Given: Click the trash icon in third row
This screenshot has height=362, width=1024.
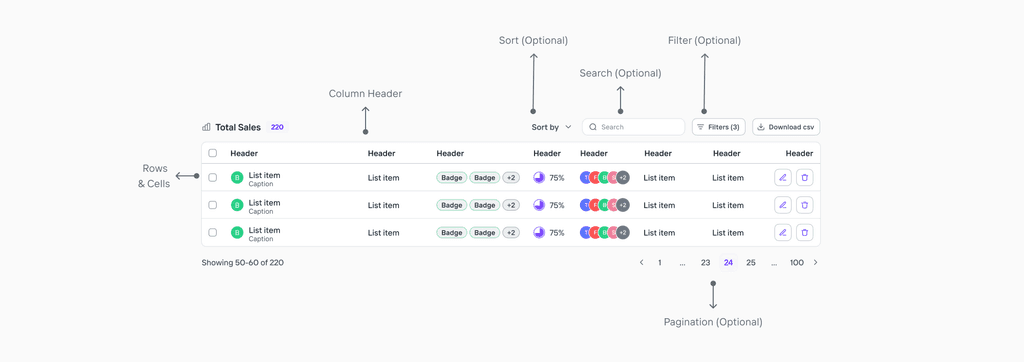Looking at the screenshot, I should click(x=805, y=232).
